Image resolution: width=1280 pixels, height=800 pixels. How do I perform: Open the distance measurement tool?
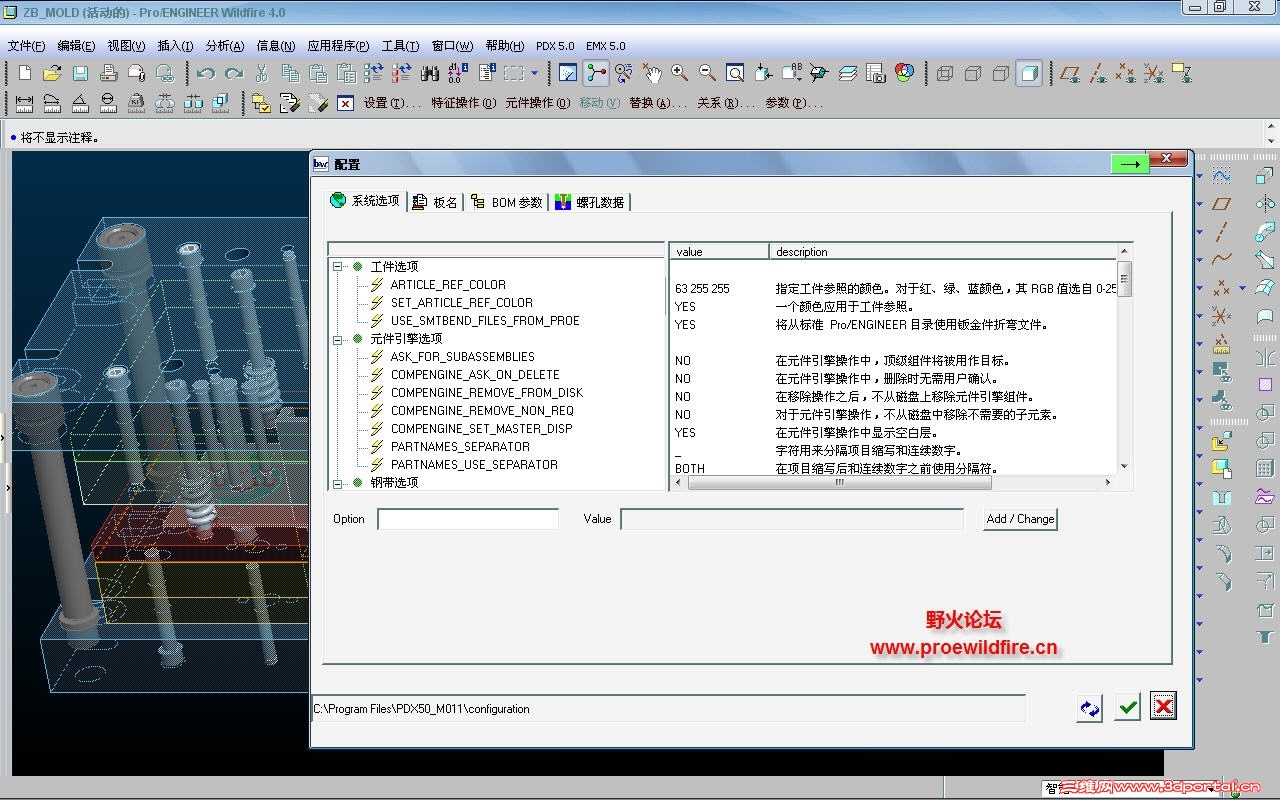click(25, 102)
